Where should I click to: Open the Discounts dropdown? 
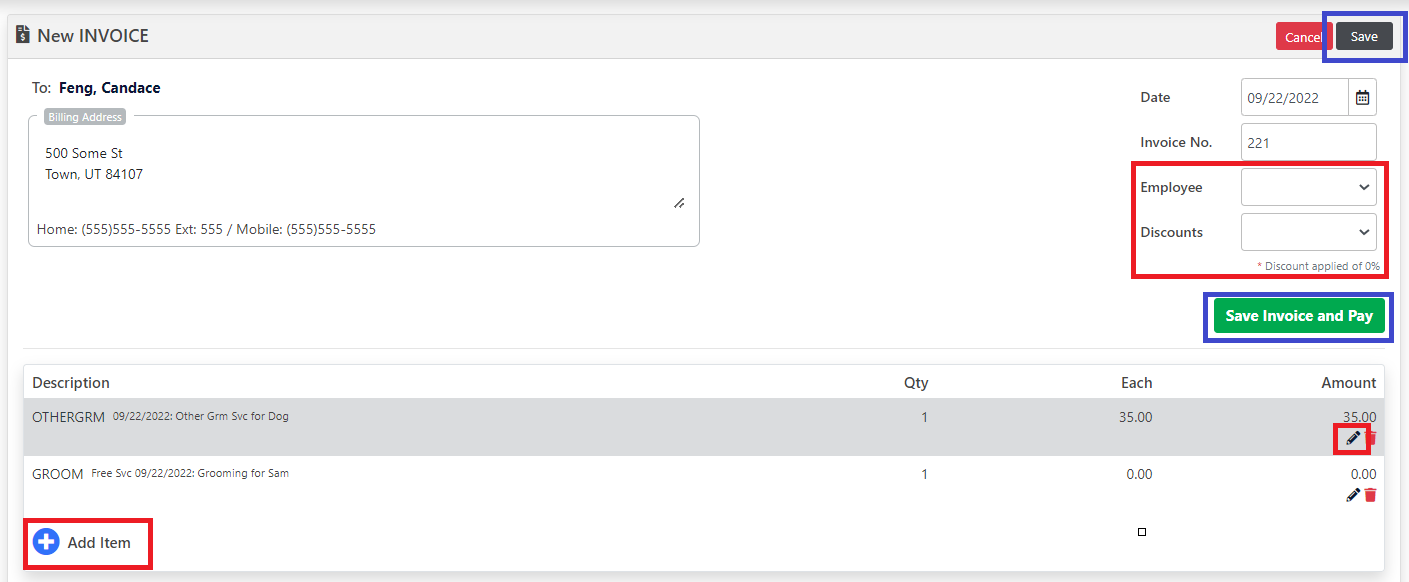[x=1308, y=232]
